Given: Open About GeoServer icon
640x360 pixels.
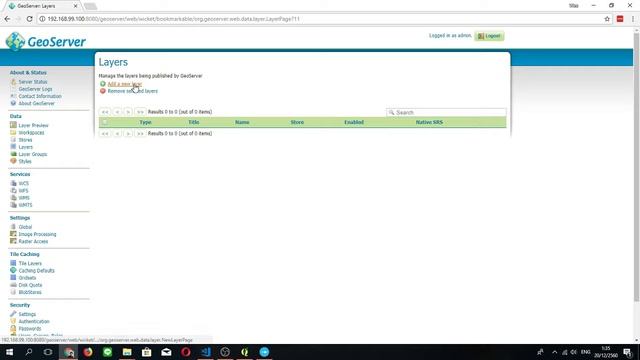Looking at the screenshot, I should 13,103.
